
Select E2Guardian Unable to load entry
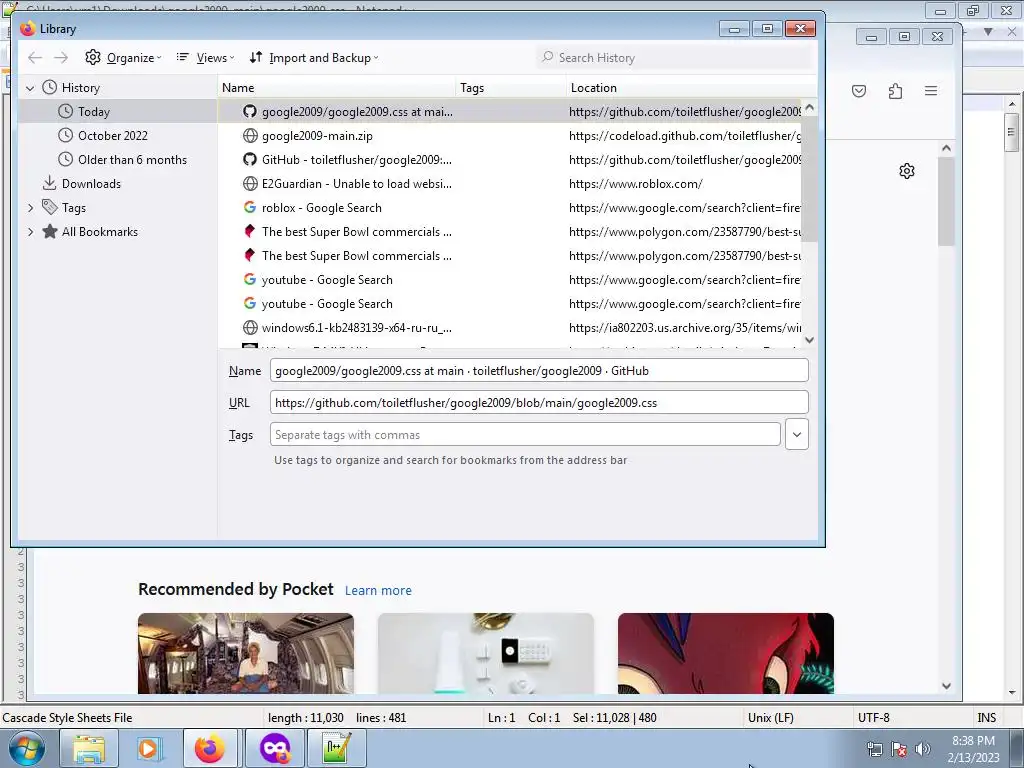(x=509, y=184)
